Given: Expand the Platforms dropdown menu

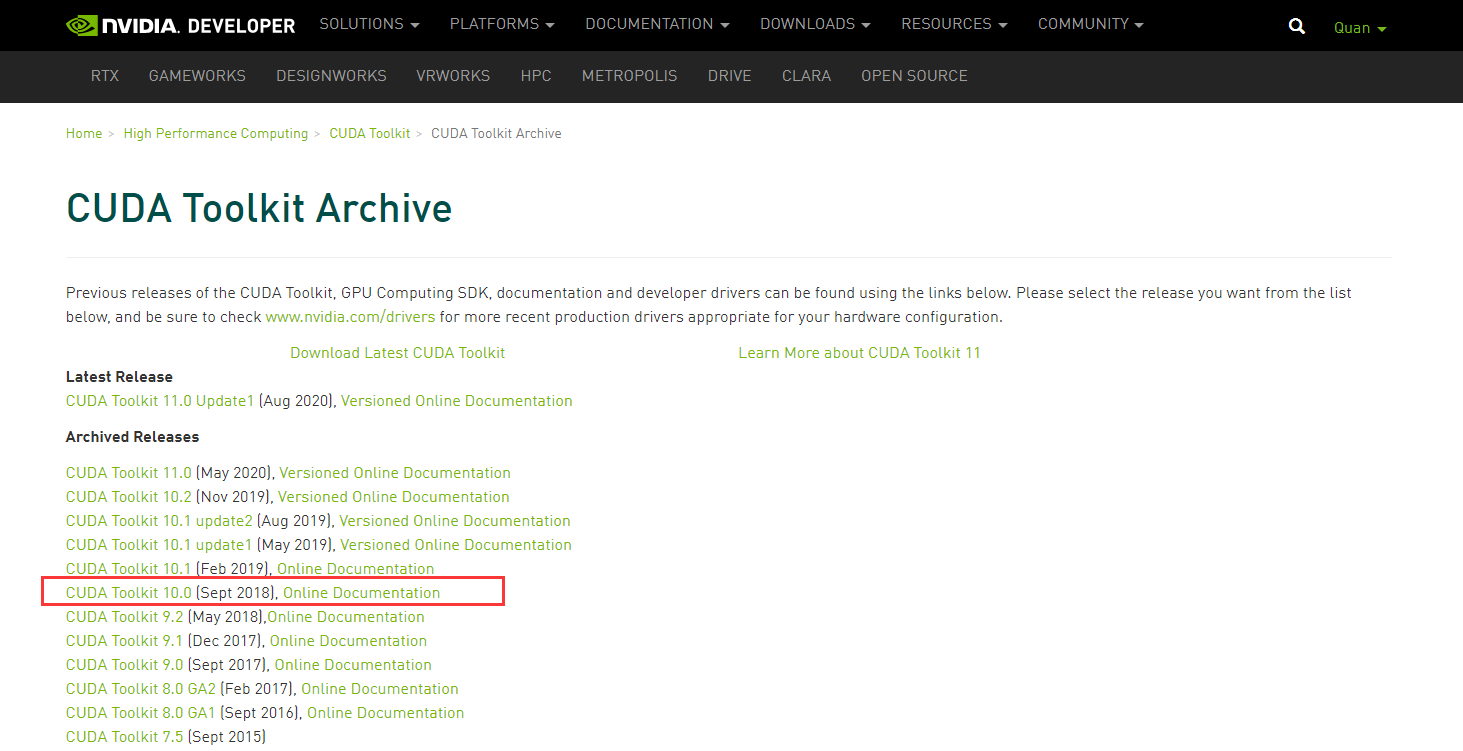Looking at the screenshot, I should tap(502, 24).
